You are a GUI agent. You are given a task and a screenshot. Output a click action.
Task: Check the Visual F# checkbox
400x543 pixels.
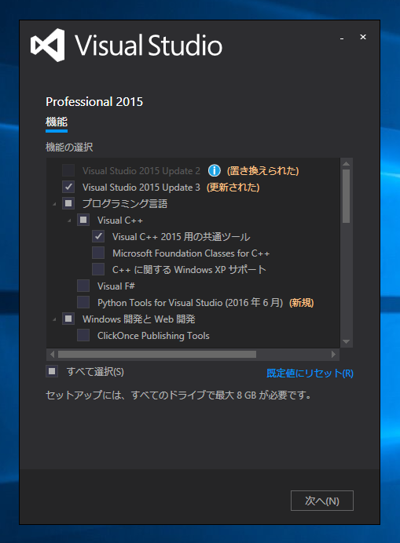click(x=83, y=286)
